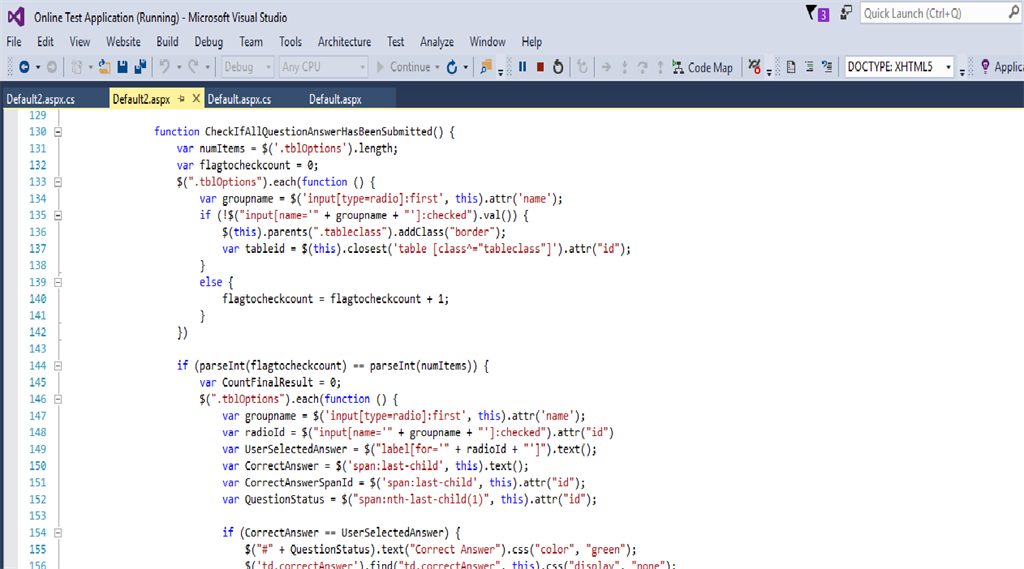Pause debugging with Break All icon
The image size is (1024, 569).
(x=522, y=67)
